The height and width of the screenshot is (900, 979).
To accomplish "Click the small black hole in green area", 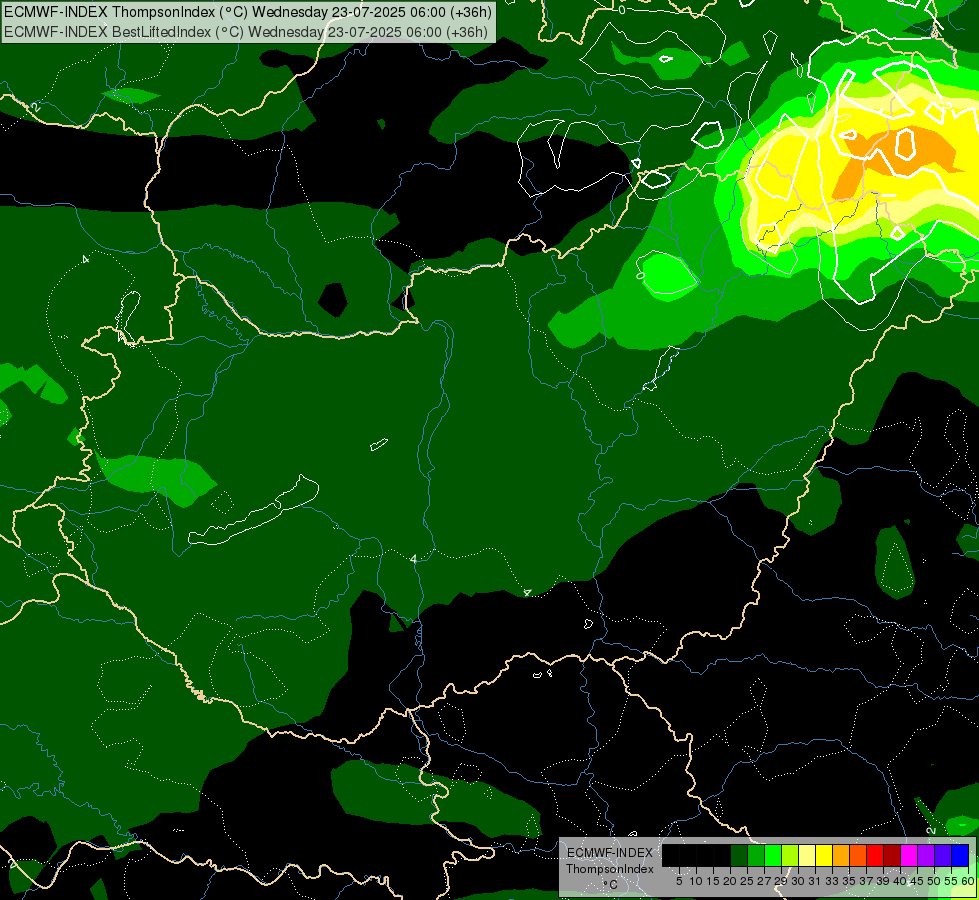I will point(333,300).
